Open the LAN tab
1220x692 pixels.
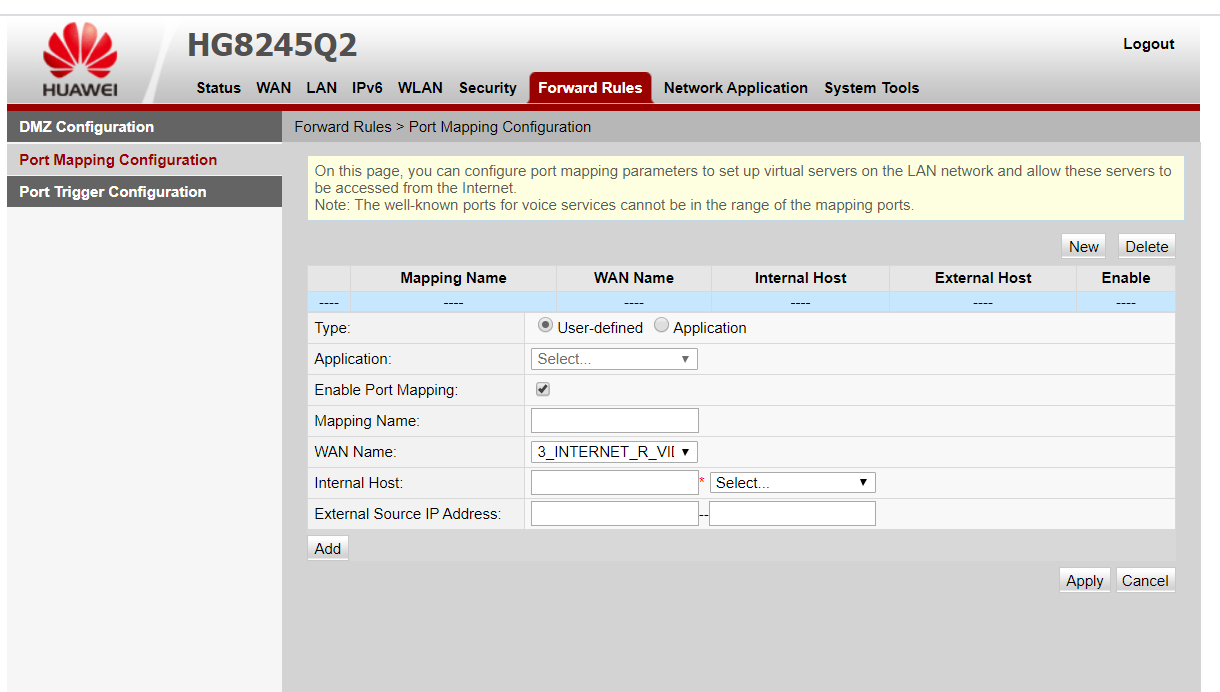pyautogui.click(x=321, y=88)
